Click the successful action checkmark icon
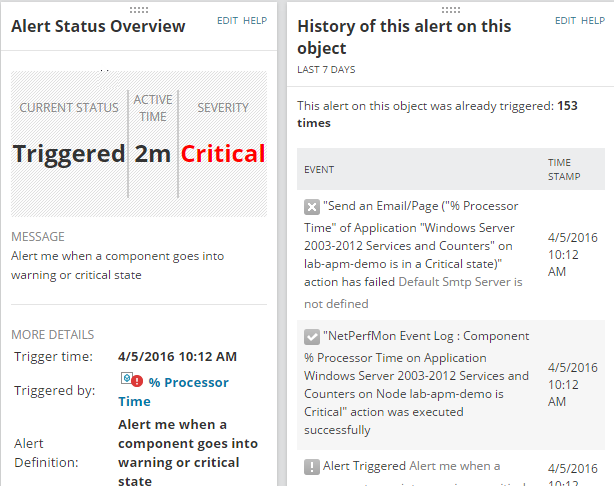The width and height of the screenshot is (614, 486). (x=312, y=337)
